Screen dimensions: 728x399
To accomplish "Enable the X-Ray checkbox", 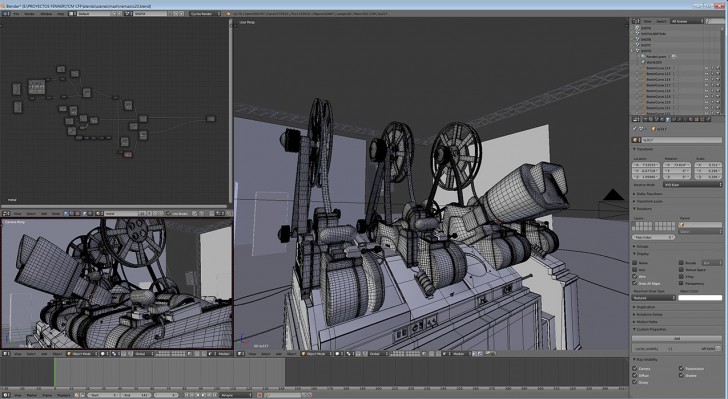I will (x=681, y=276).
